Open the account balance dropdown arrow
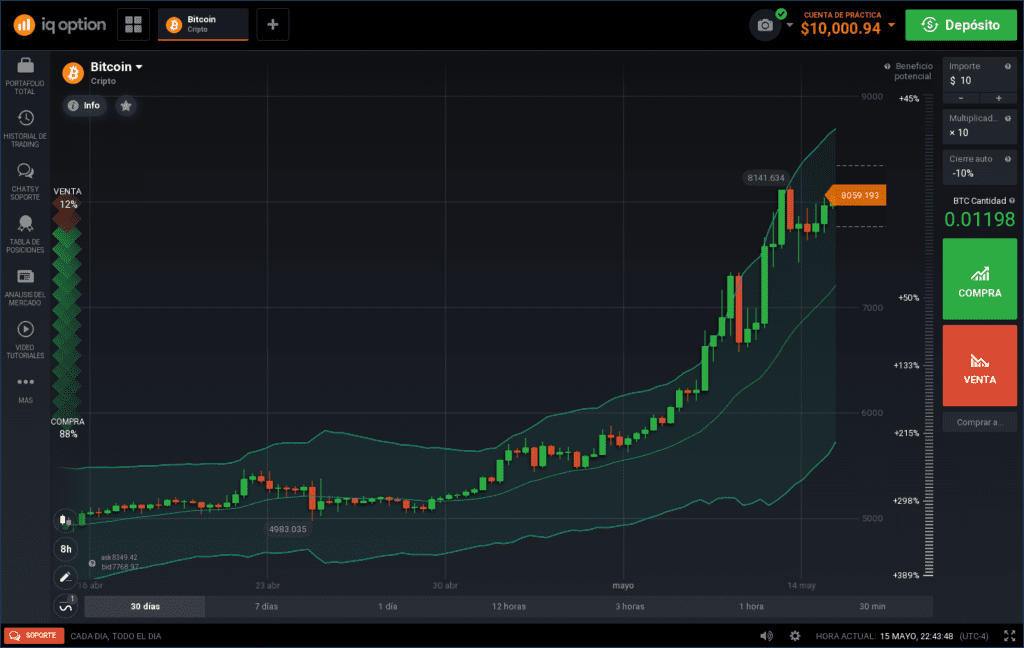Image resolution: width=1024 pixels, height=648 pixels. pyautogui.click(x=891, y=25)
